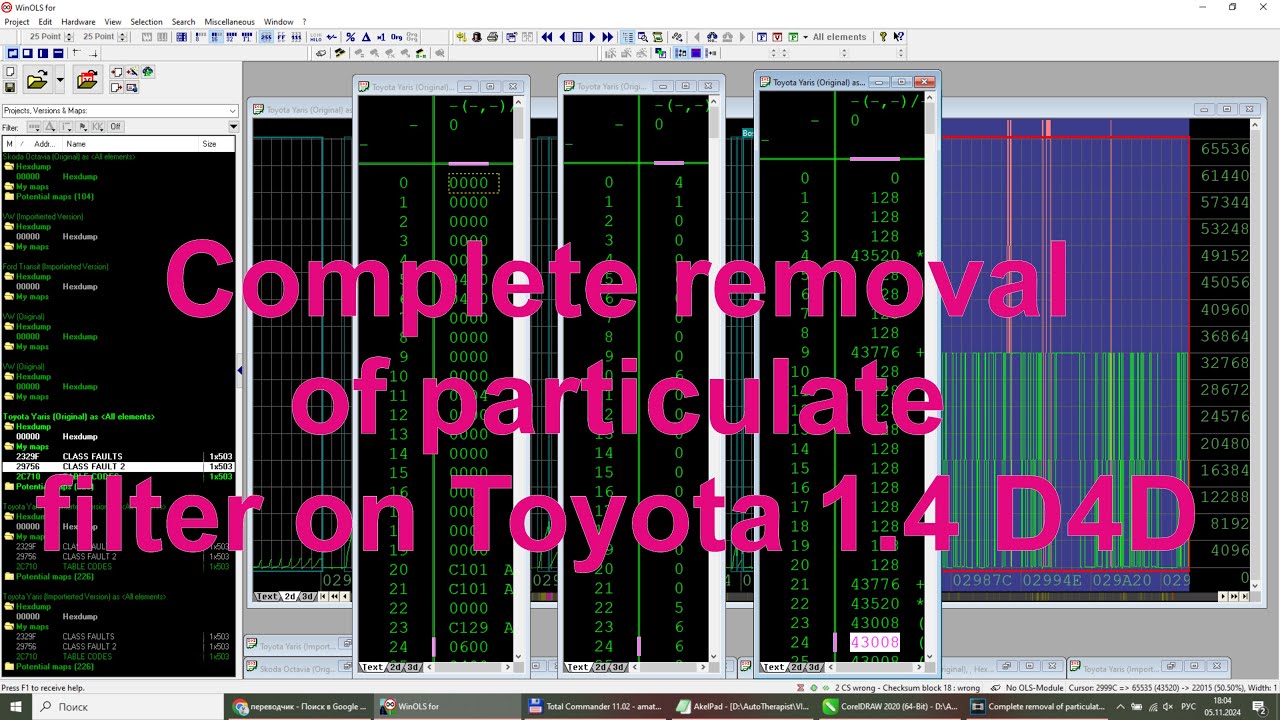Toggle the 255 decimal display button
This screenshot has height=720, width=1280.
tap(266, 37)
